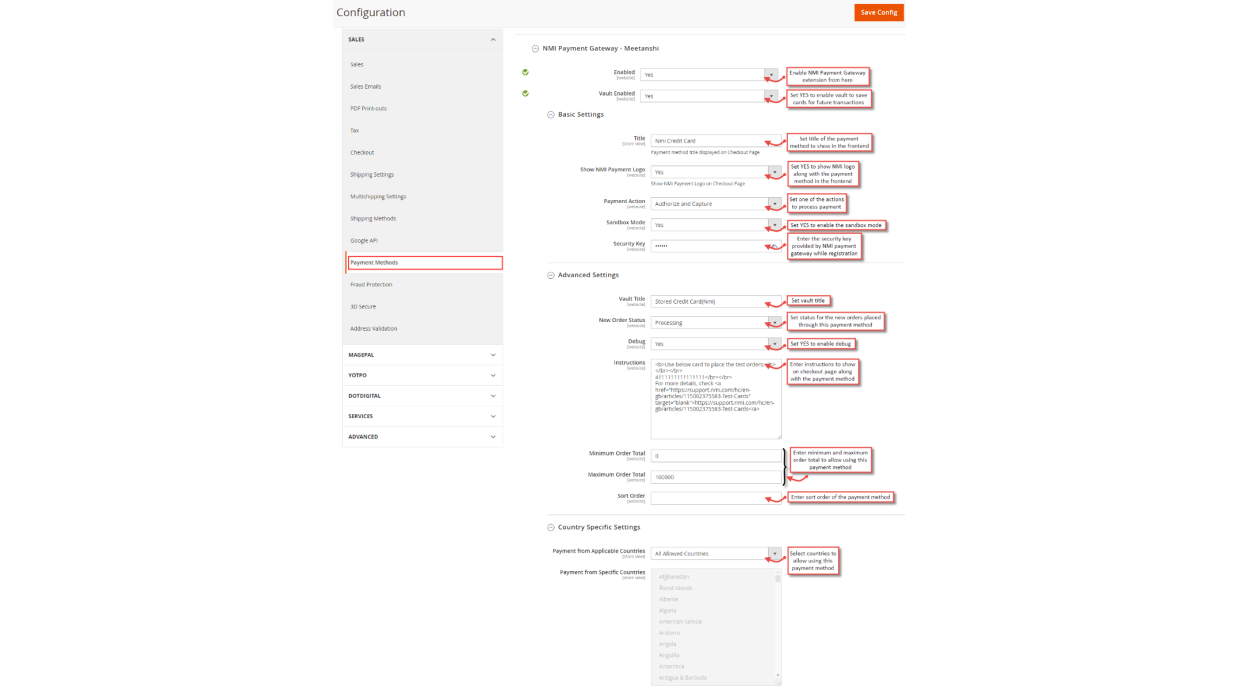Click the green check icon beside Enabled

pos(525,72)
